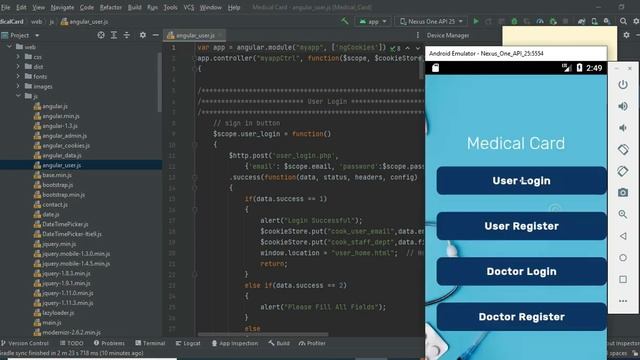Open emulator extended controls three dots

[x=623, y=301]
